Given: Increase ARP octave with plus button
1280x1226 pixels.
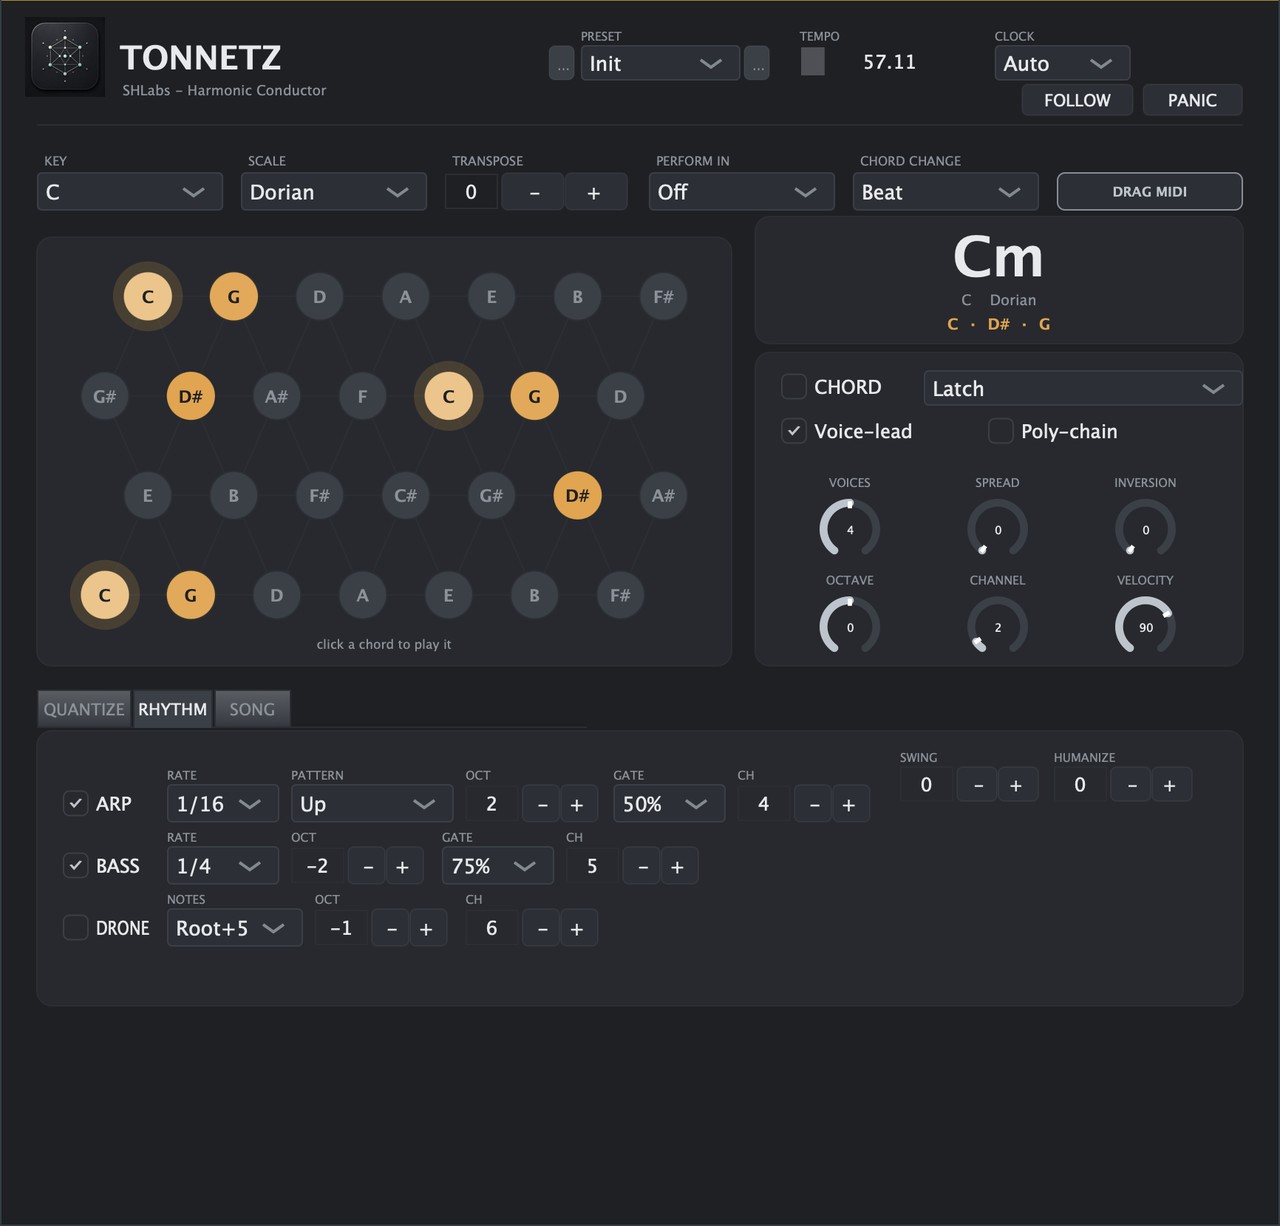Looking at the screenshot, I should [577, 804].
